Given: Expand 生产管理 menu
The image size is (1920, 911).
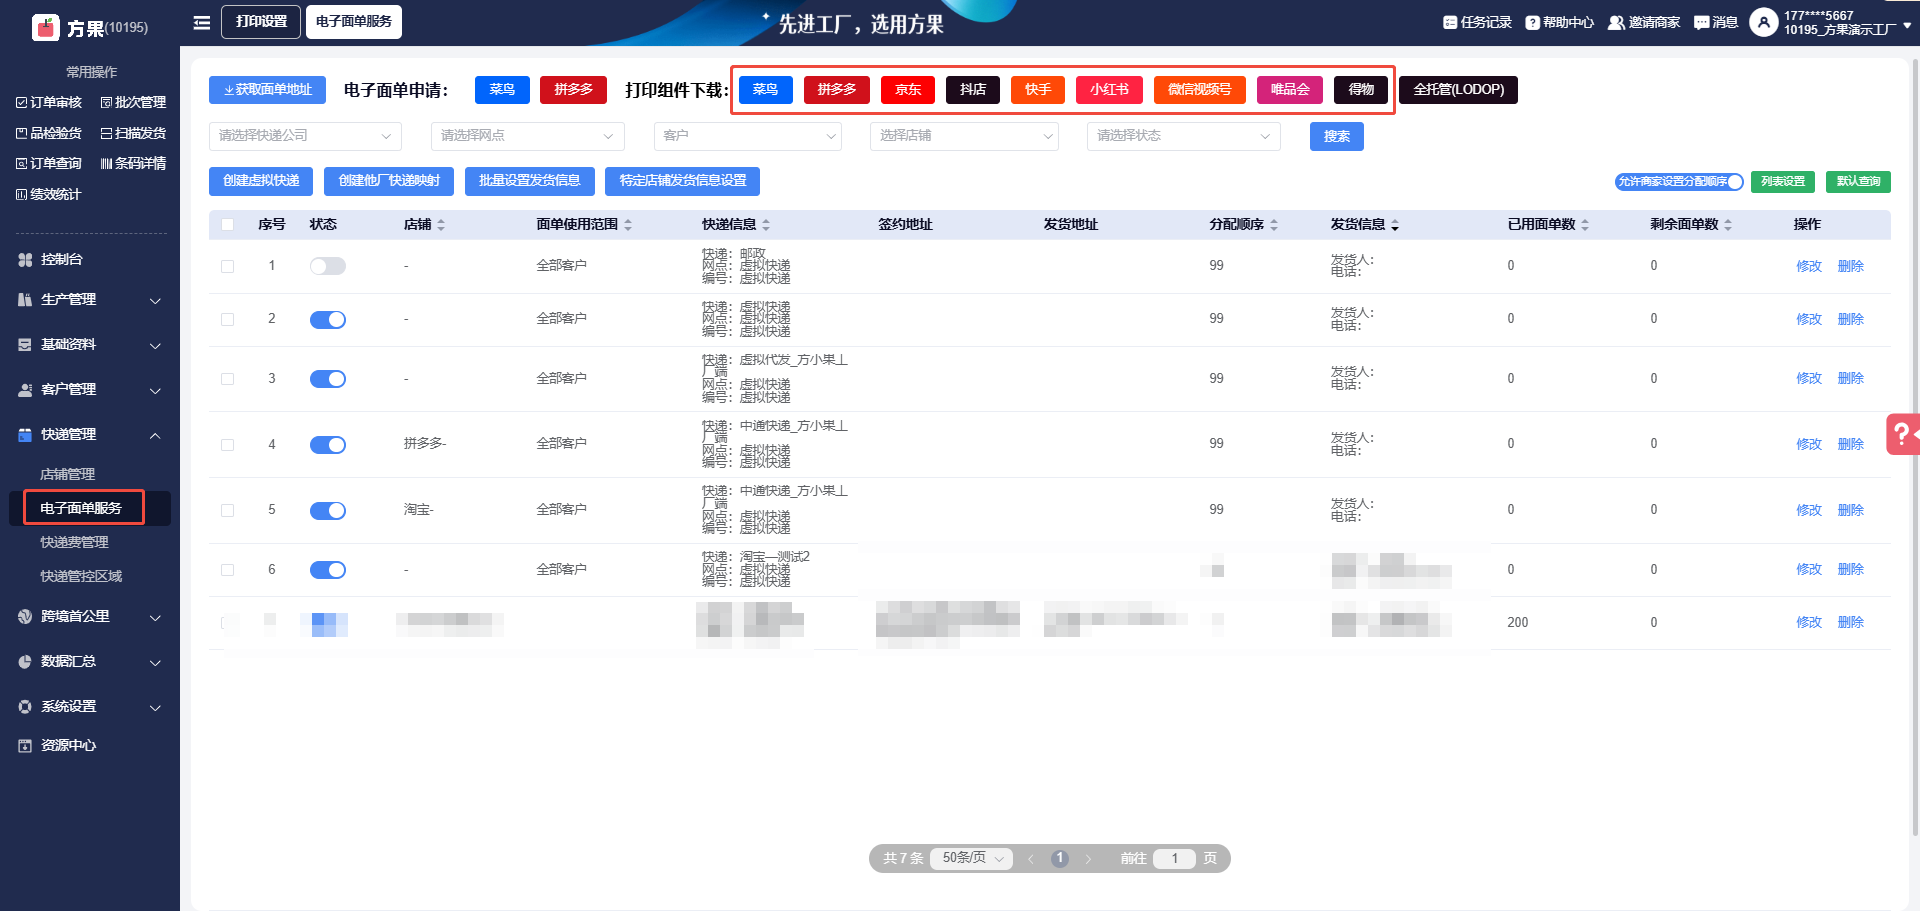Looking at the screenshot, I should pyautogui.click(x=90, y=300).
